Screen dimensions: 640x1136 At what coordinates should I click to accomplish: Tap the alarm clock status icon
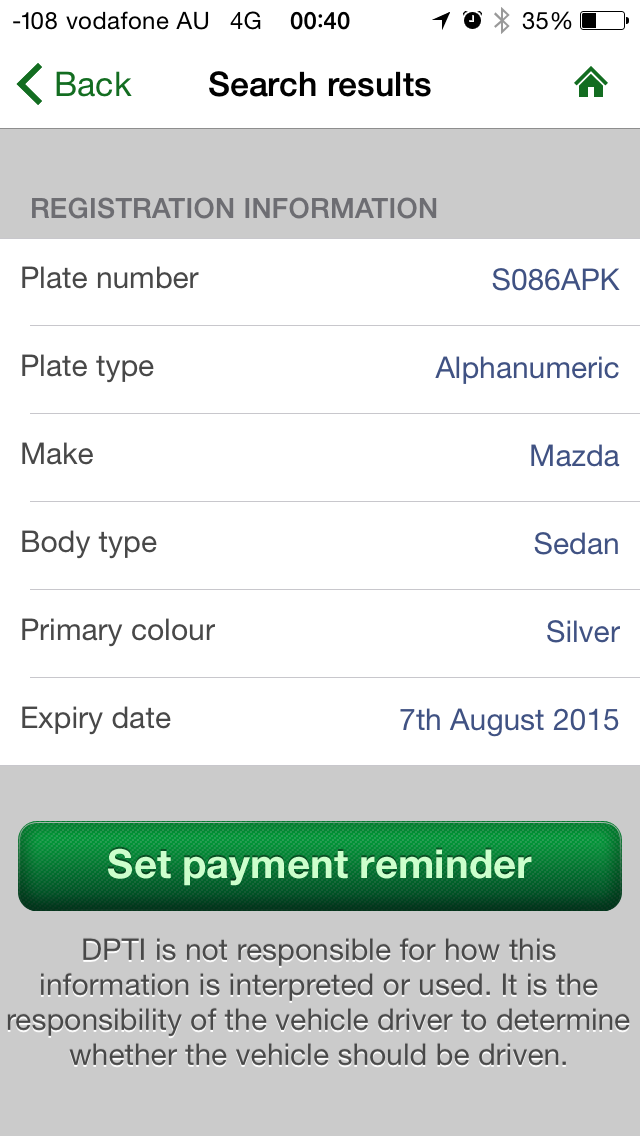click(472, 20)
